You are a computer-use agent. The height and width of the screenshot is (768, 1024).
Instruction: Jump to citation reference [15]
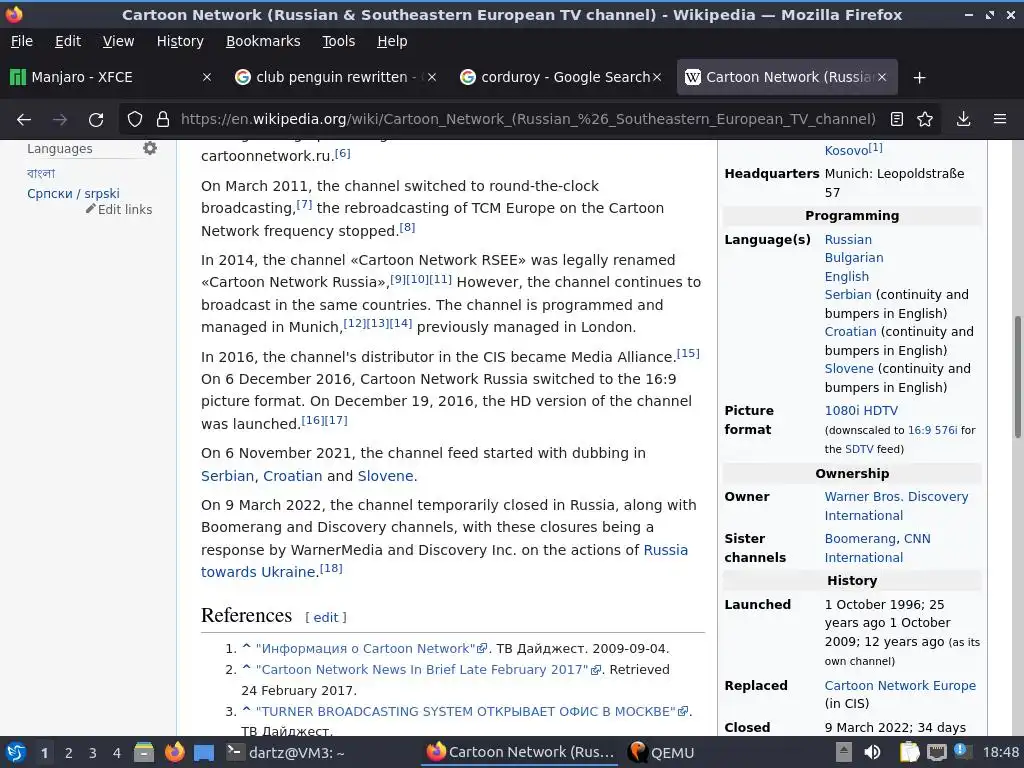tap(688, 353)
